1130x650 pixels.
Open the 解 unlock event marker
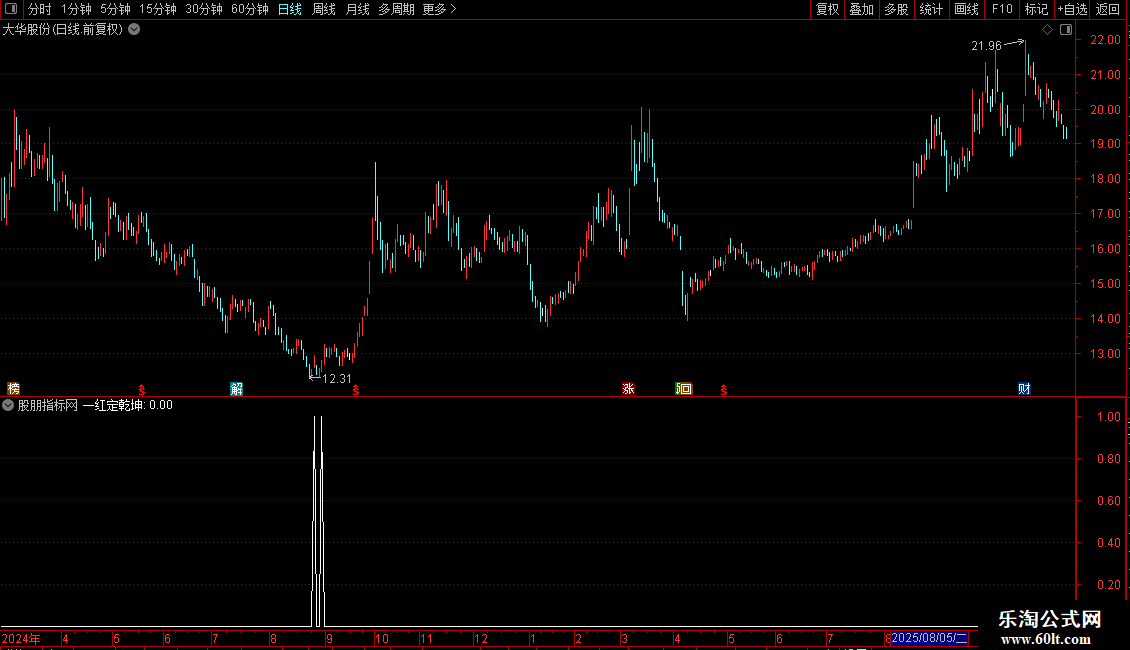(x=236, y=389)
